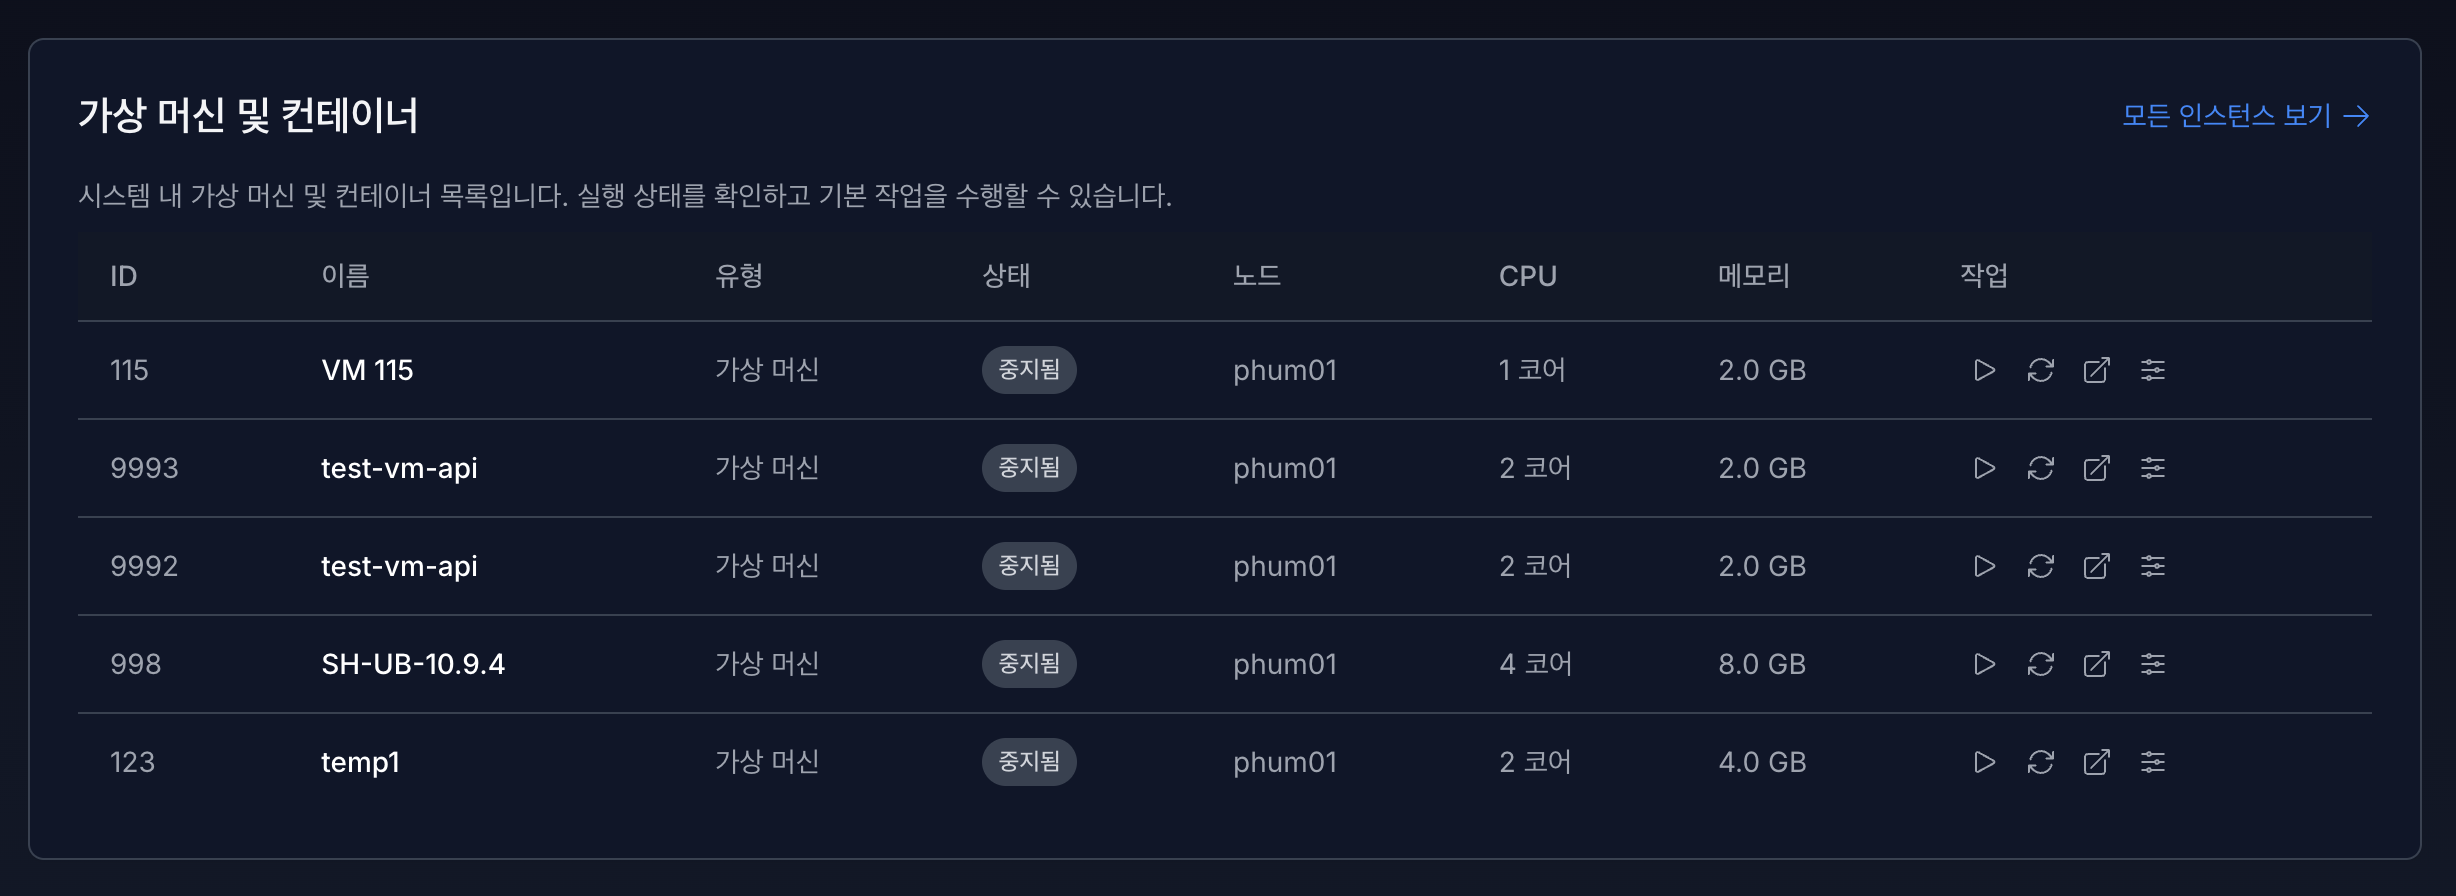Viewport: 2456px width, 896px height.
Task: Restart the SH-UB-10.9.4 virtual machine
Action: click(2041, 663)
